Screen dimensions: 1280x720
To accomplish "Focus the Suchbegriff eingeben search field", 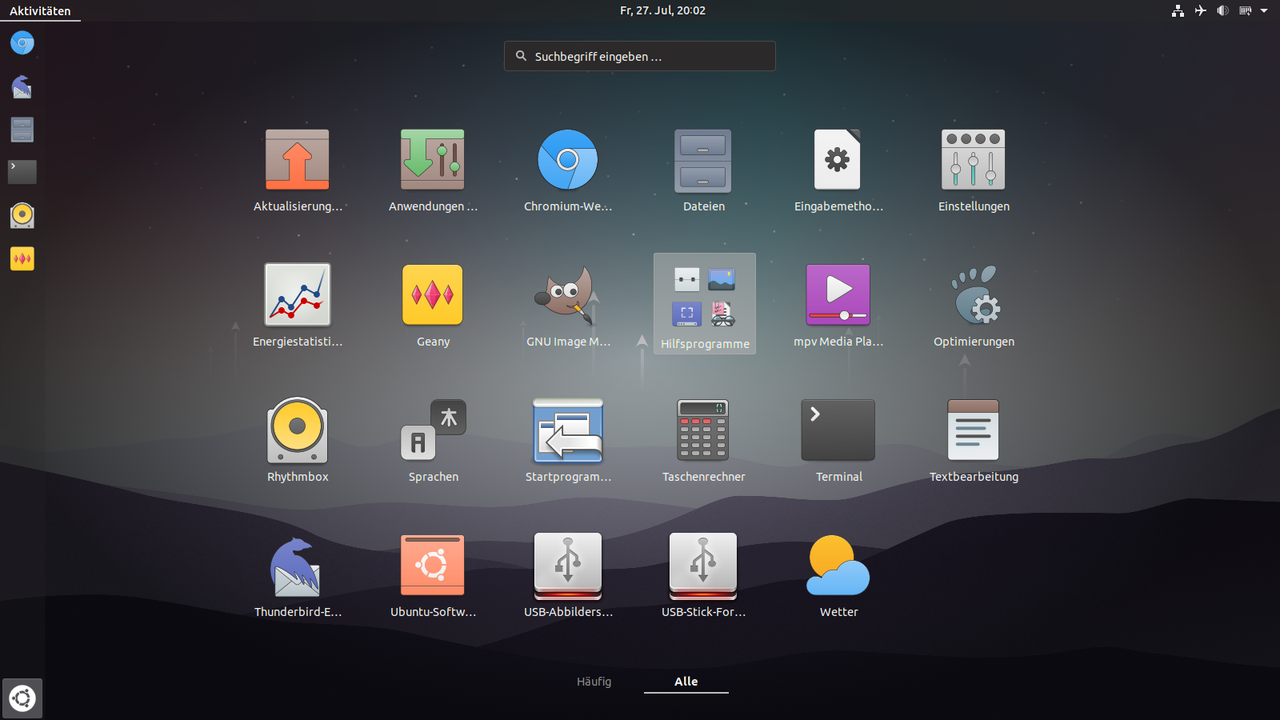I will pos(640,56).
